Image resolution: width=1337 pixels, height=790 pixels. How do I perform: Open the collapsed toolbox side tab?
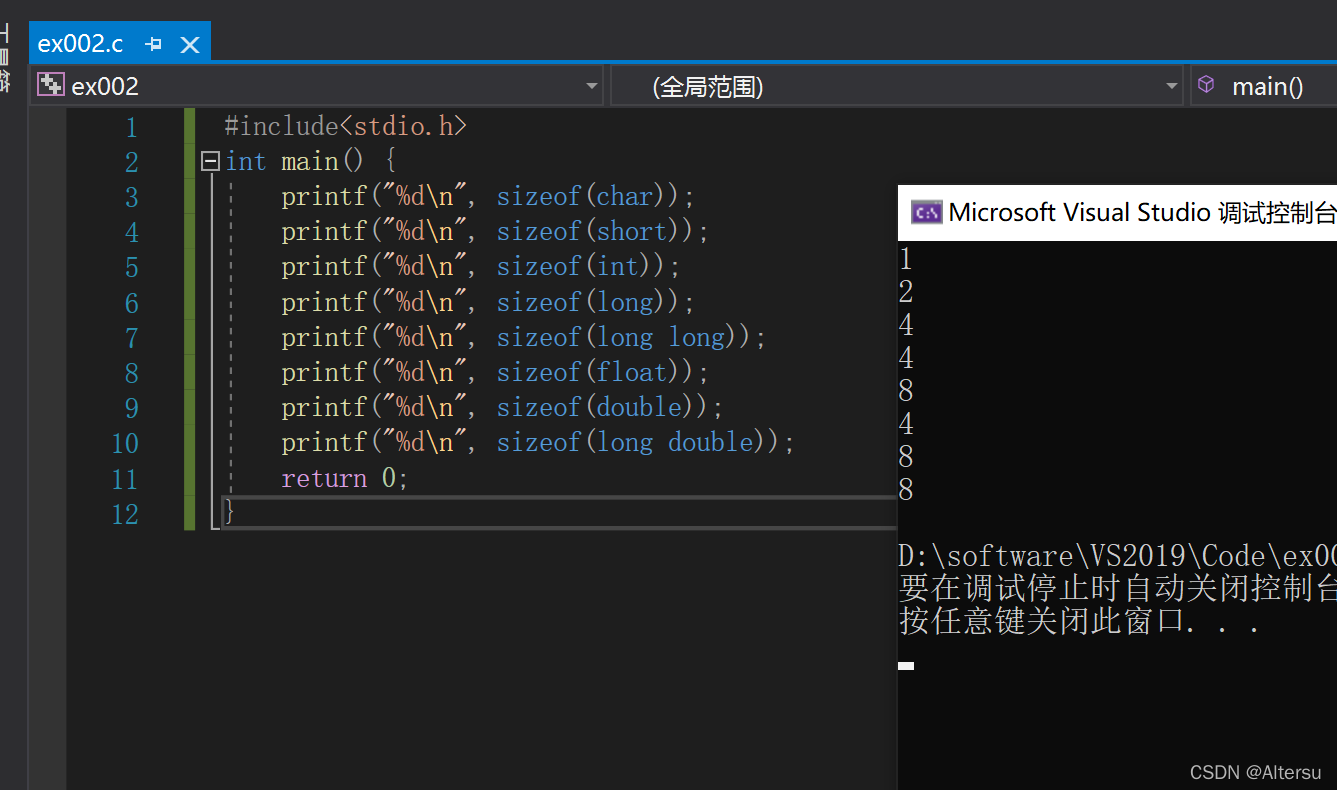tap(5, 58)
